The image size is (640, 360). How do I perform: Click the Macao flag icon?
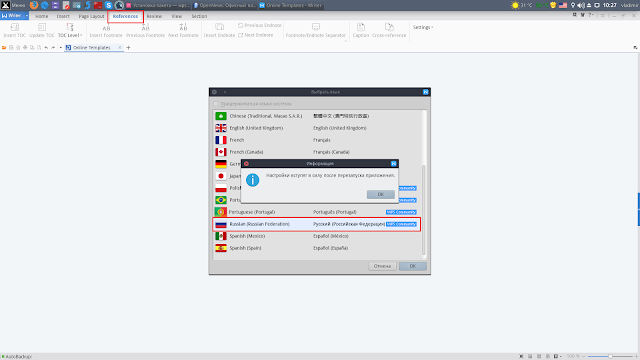click(x=221, y=116)
